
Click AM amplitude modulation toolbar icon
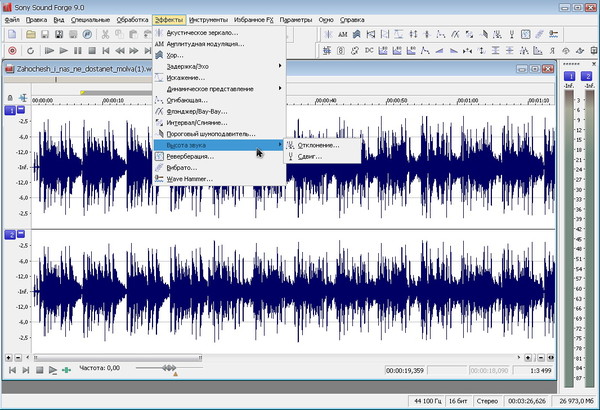tap(342, 34)
